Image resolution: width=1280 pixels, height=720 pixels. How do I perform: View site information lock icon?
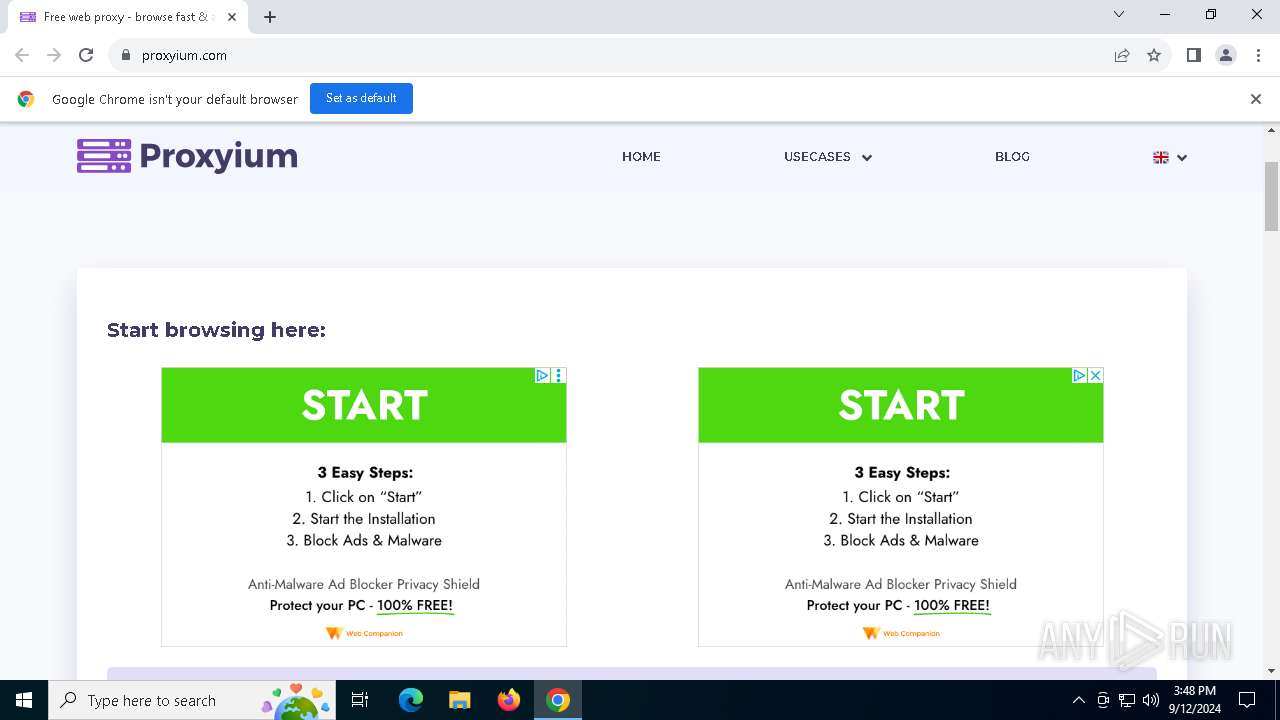(x=125, y=55)
